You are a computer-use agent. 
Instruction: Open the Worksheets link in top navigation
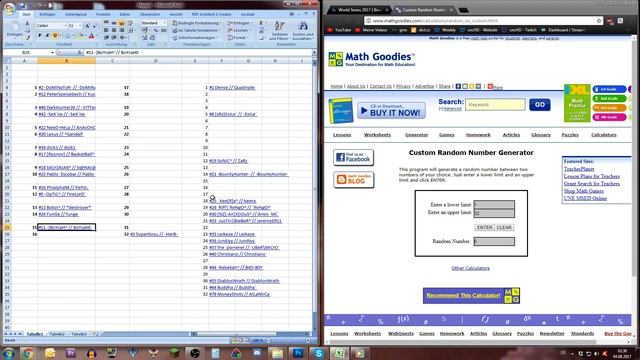(377, 135)
